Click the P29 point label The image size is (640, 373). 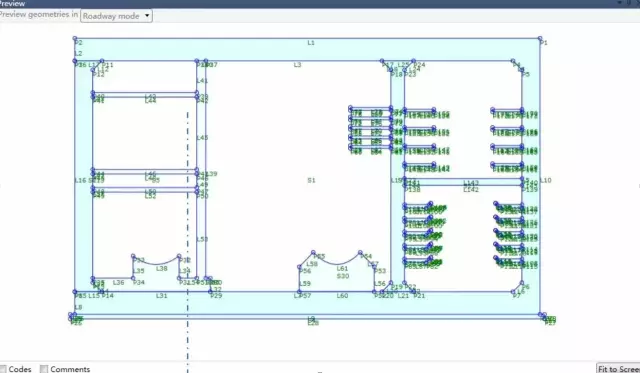(216, 295)
